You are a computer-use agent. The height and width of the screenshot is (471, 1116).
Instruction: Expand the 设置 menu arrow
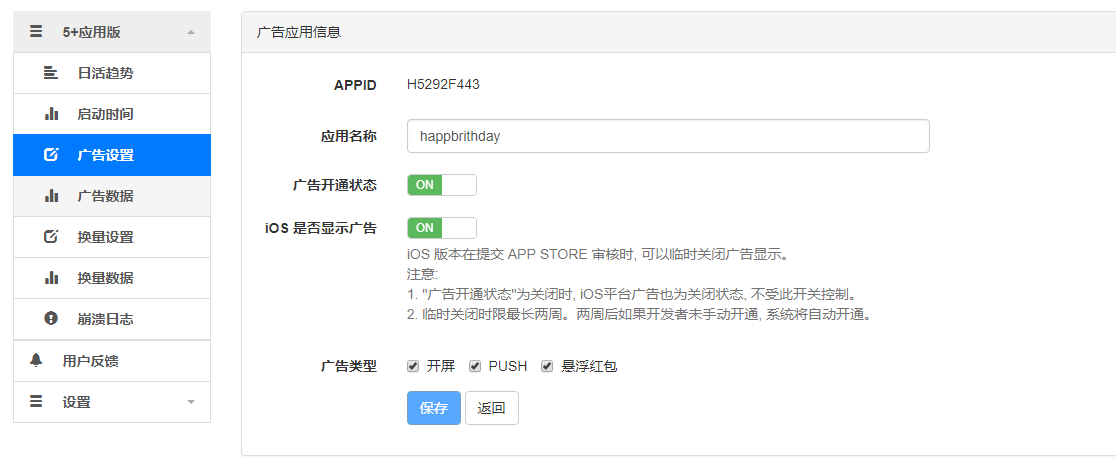[190, 402]
